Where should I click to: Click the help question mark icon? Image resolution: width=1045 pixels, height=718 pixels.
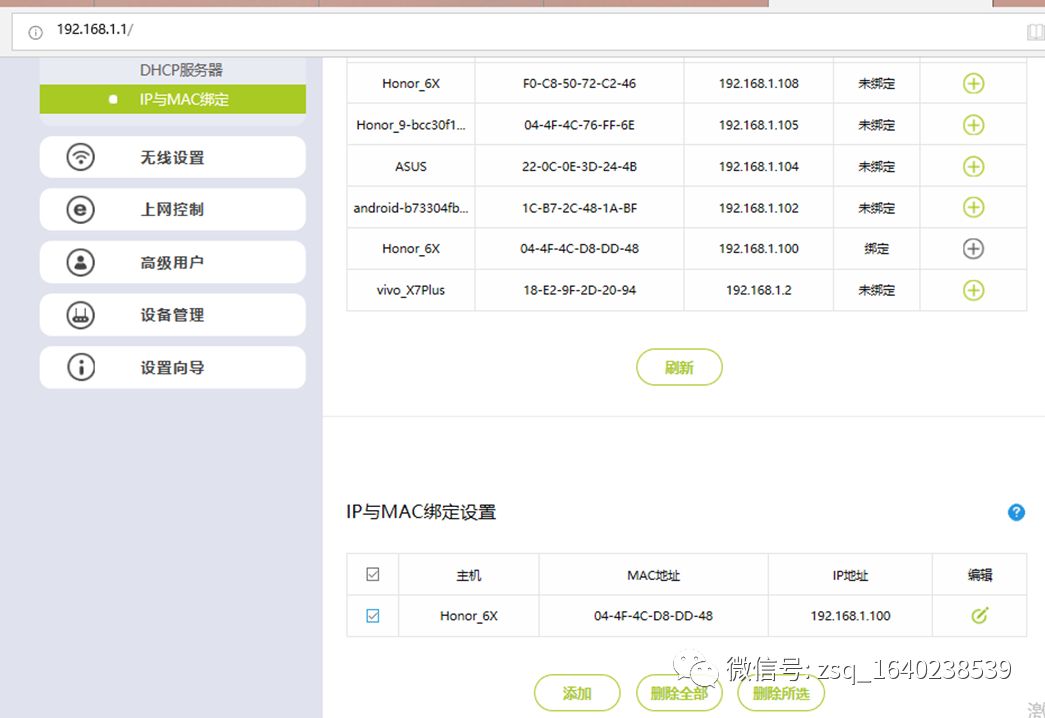pyautogui.click(x=1016, y=512)
